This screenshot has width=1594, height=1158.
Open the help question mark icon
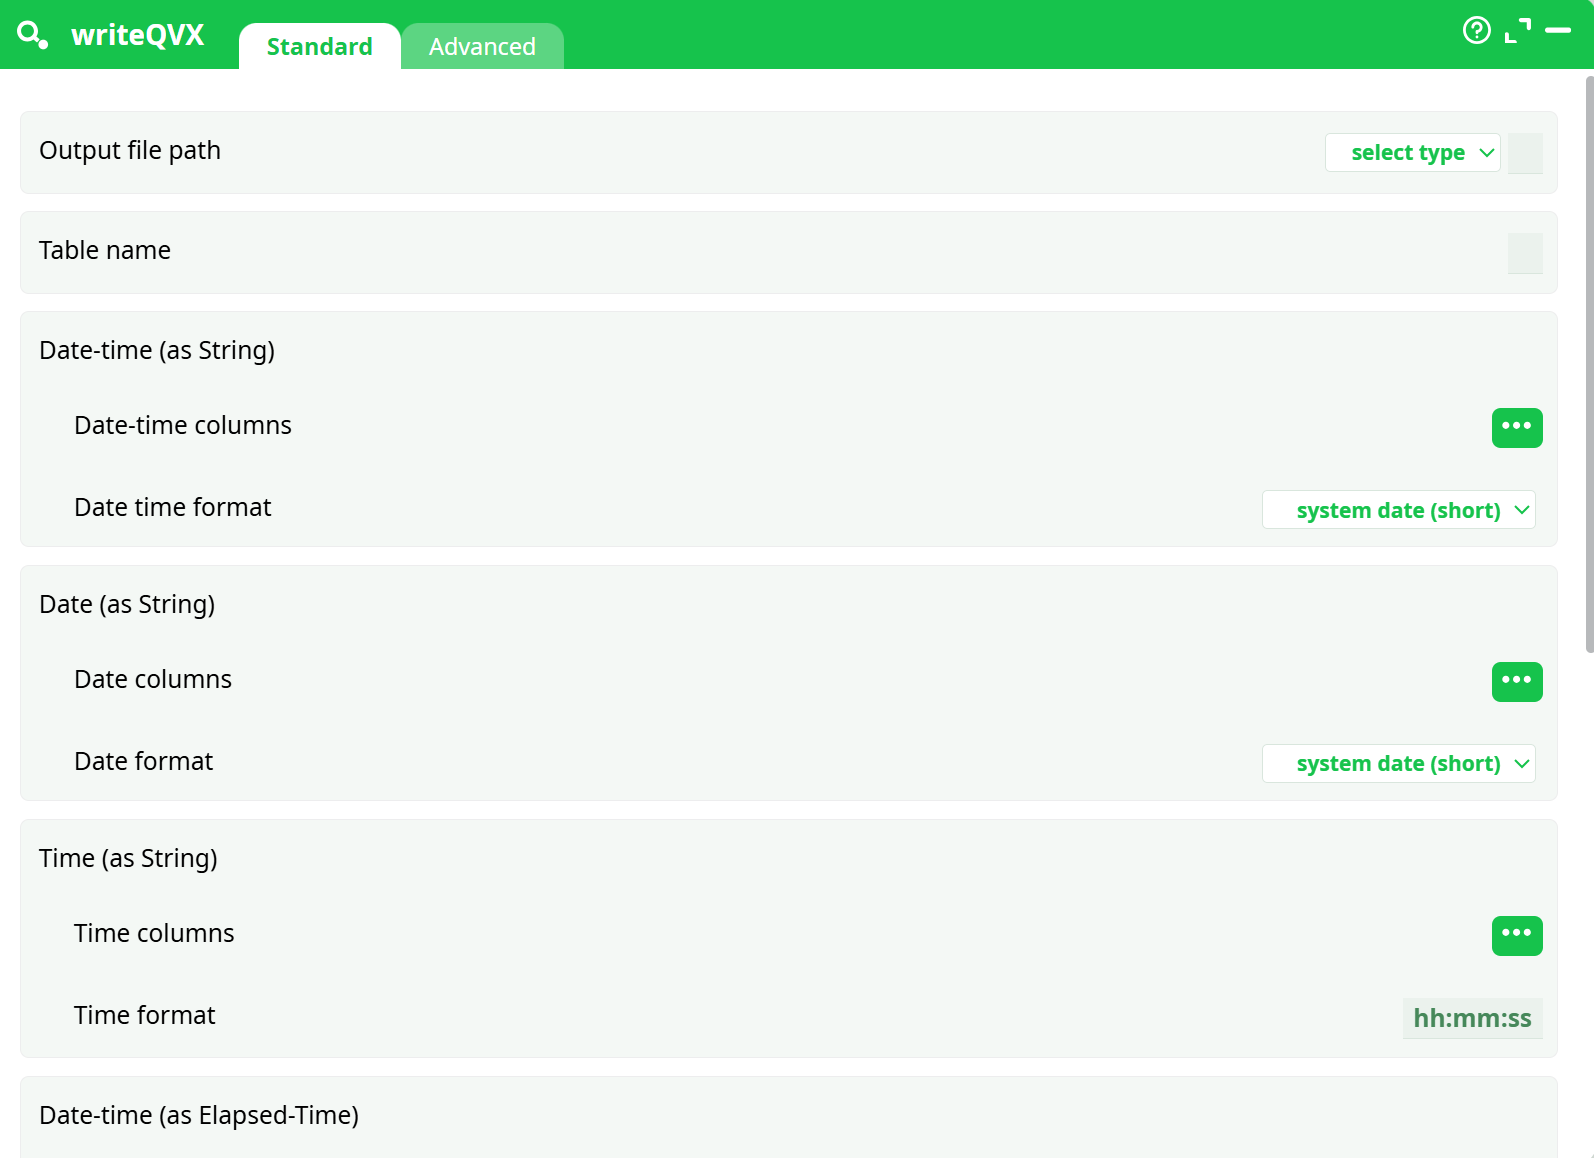tap(1476, 31)
